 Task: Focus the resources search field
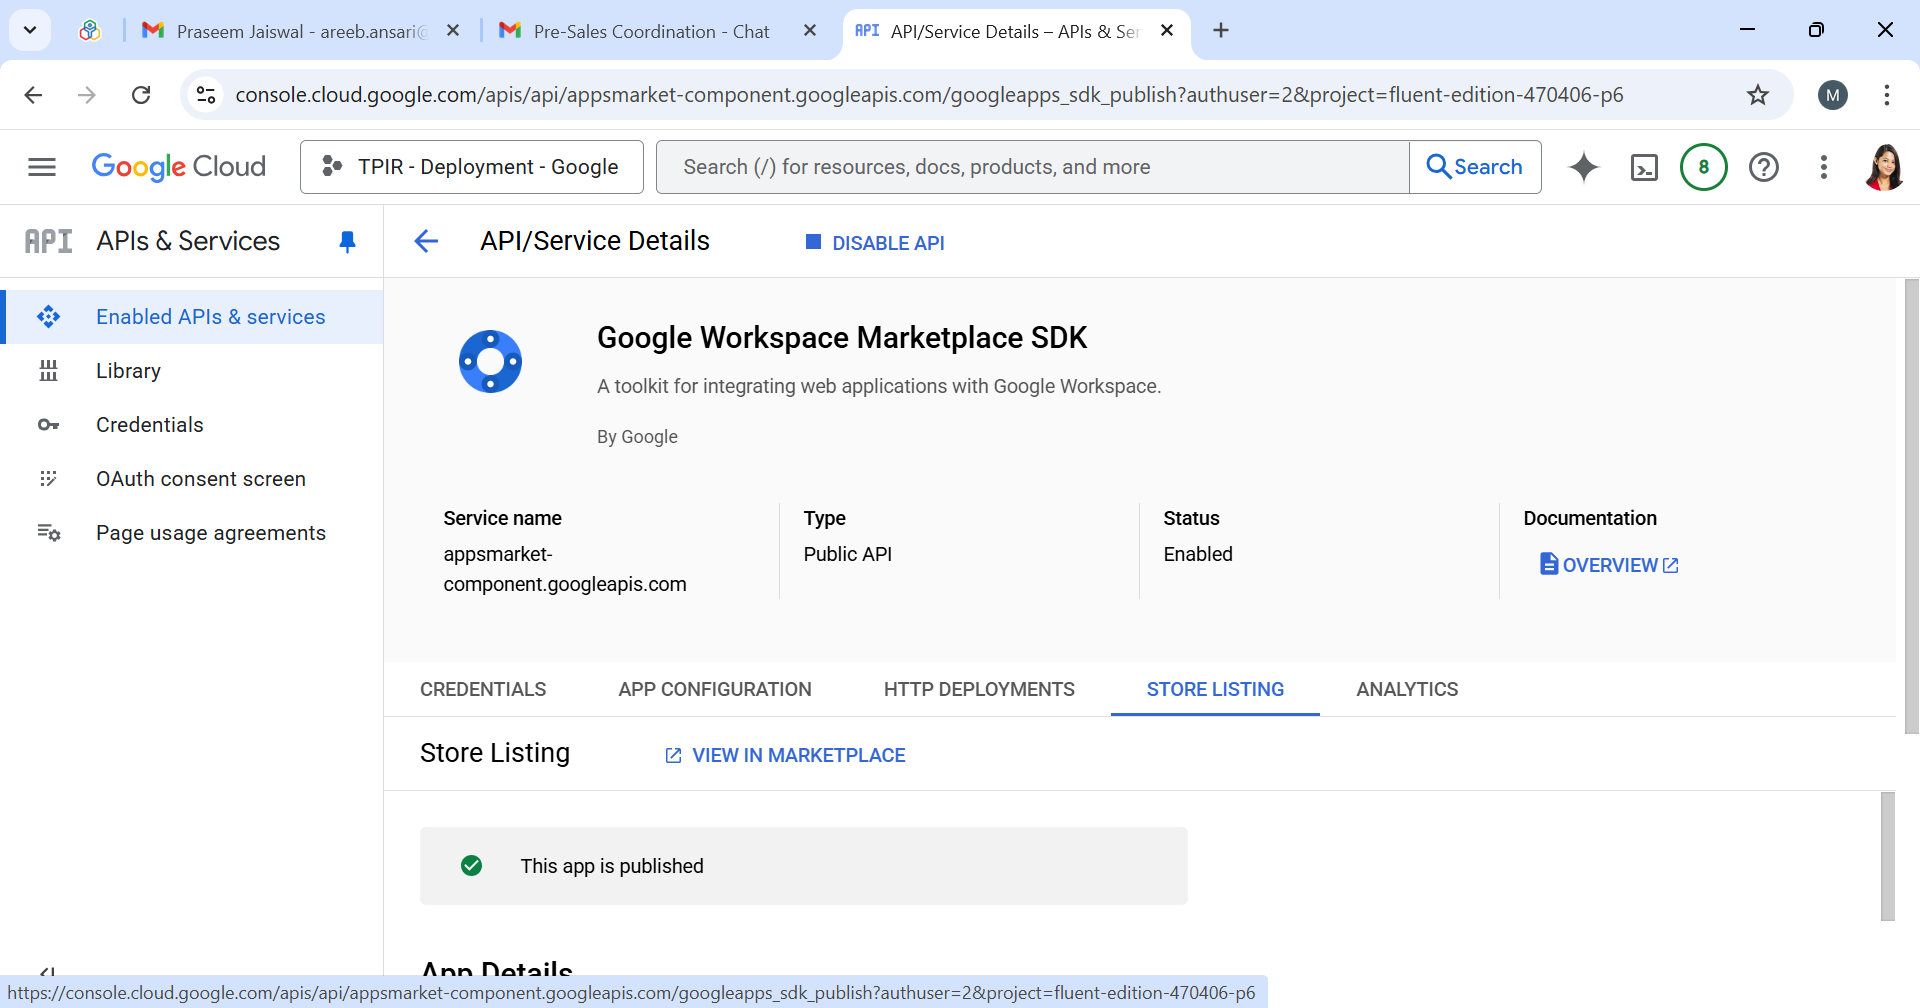(x=1033, y=167)
